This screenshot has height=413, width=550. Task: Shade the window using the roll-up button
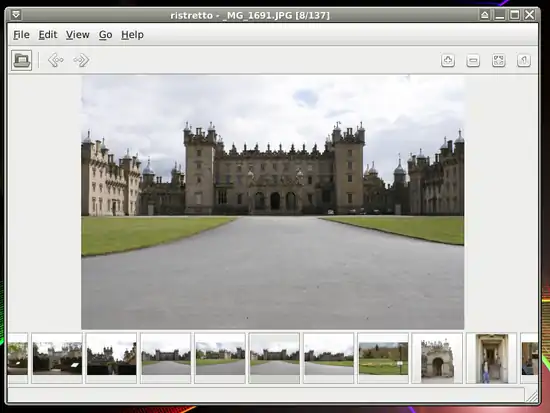[x=485, y=15]
